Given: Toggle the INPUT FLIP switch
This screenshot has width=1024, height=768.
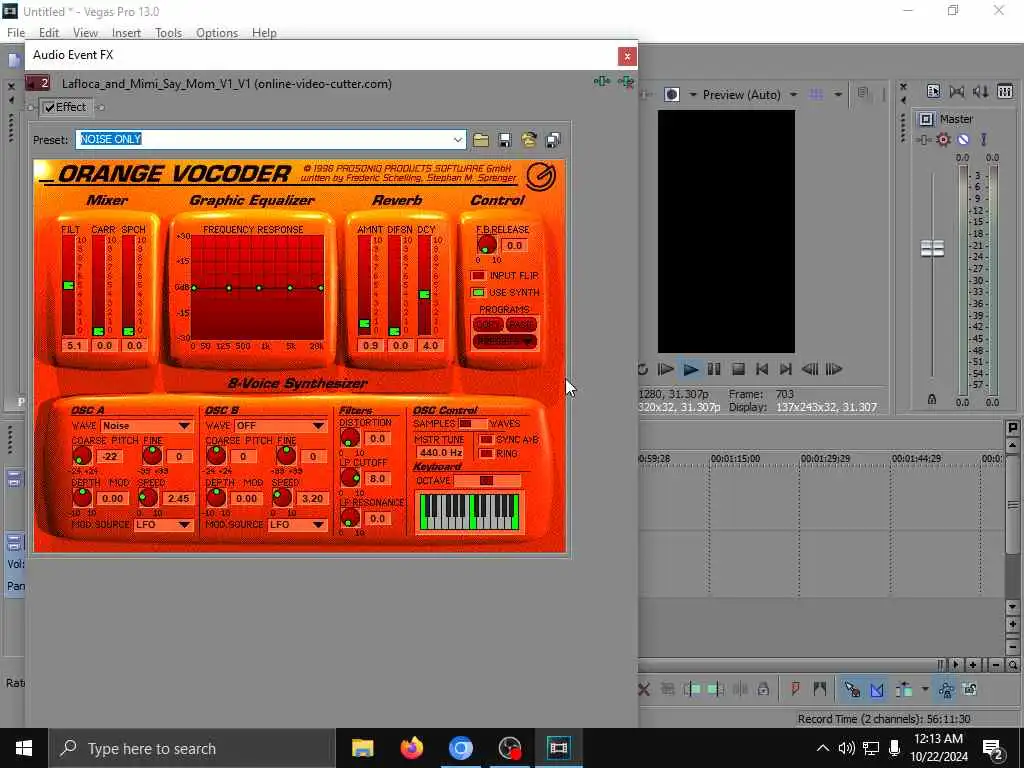Looking at the screenshot, I should click(478, 276).
